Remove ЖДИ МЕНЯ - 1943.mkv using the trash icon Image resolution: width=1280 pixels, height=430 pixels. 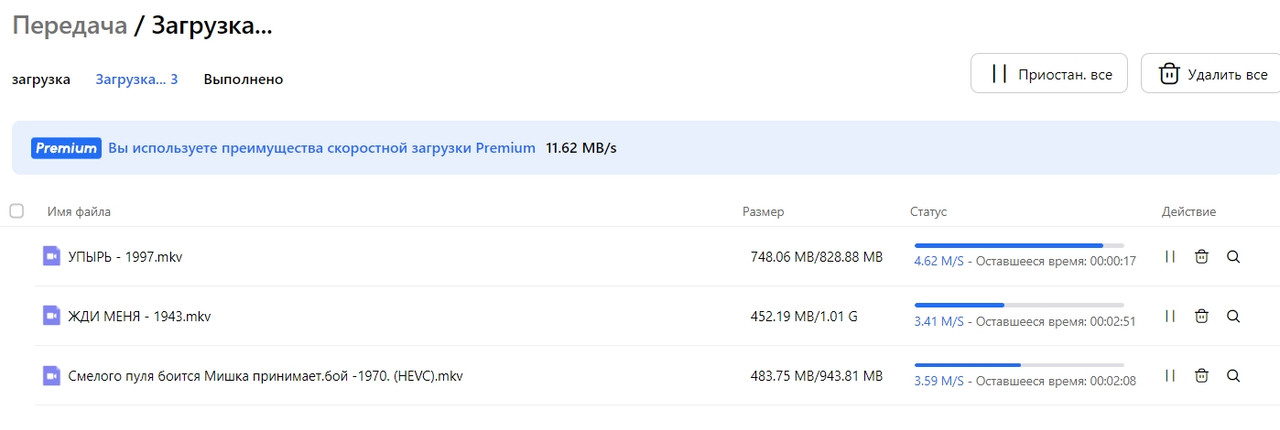[1202, 316]
